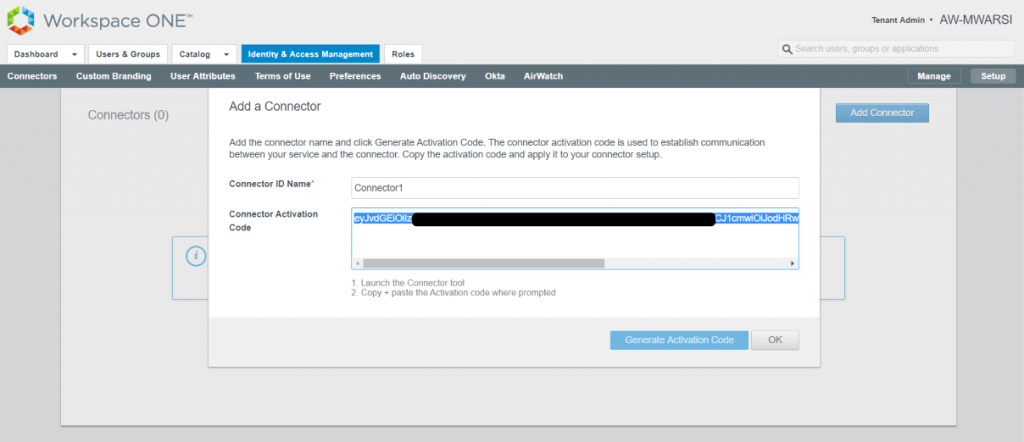This screenshot has width=1024, height=442.
Task: Open Auto Discovery section
Action: [x=433, y=76]
